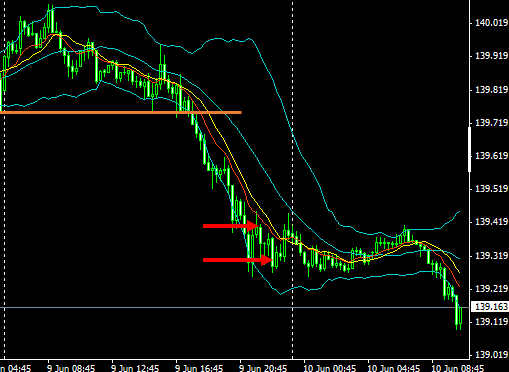The height and width of the screenshot is (372, 509).
Task: Click the 139.219 price axis label
Action: point(491,289)
